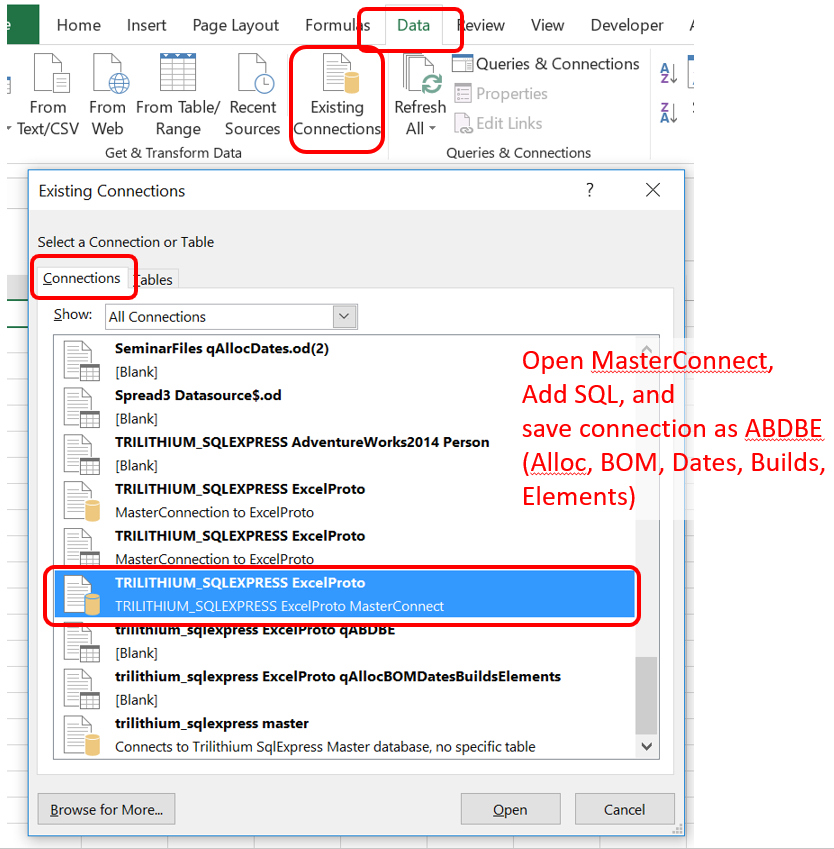
Task: Select the Data ribbon tab
Action: point(413,25)
